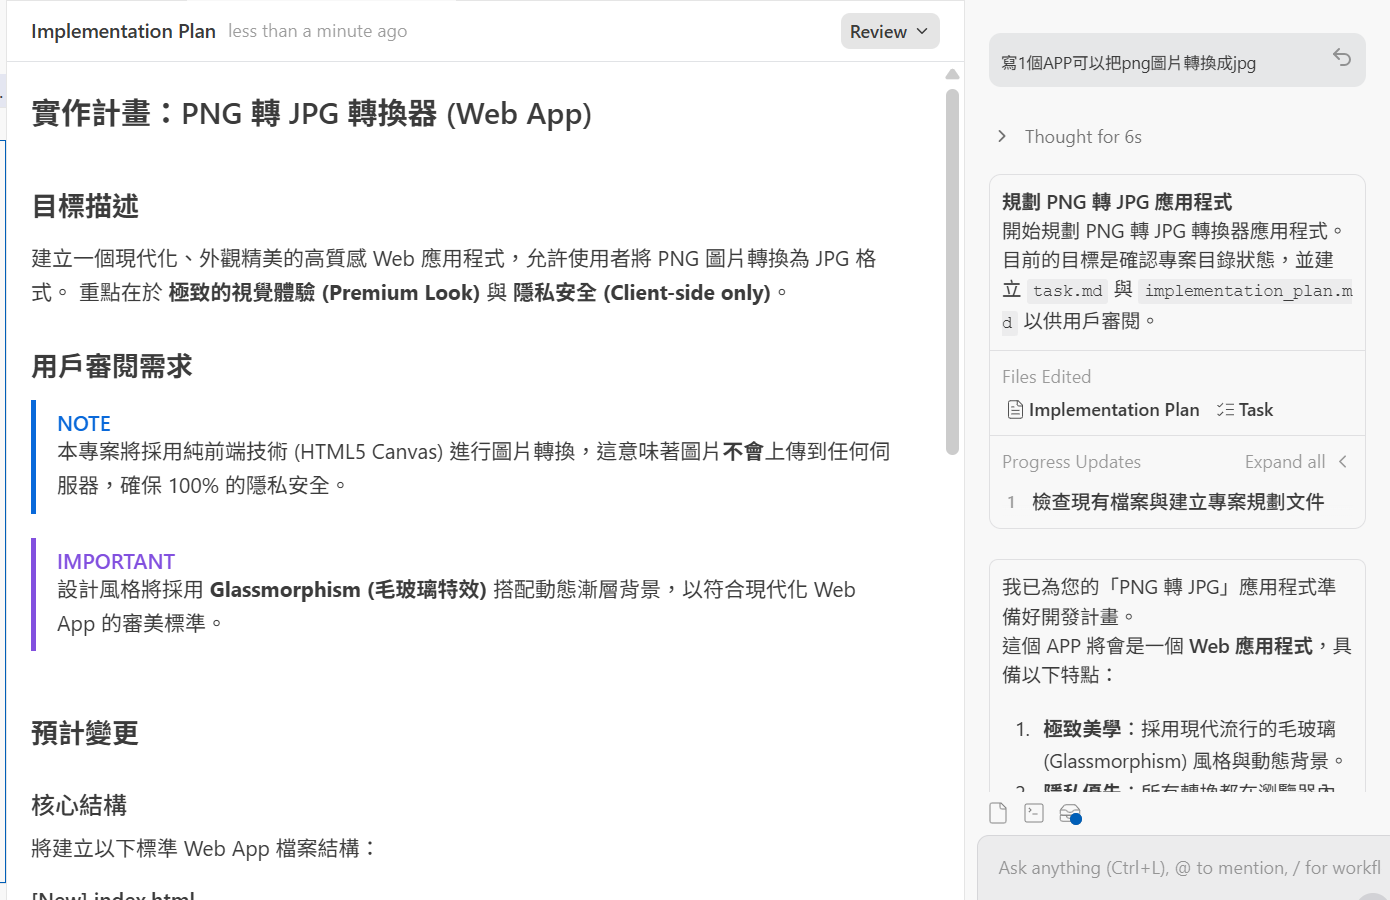Click the implementation_plan.md inline code reference
Viewport: 1390px width, 900px height.
(x=1247, y=291)
